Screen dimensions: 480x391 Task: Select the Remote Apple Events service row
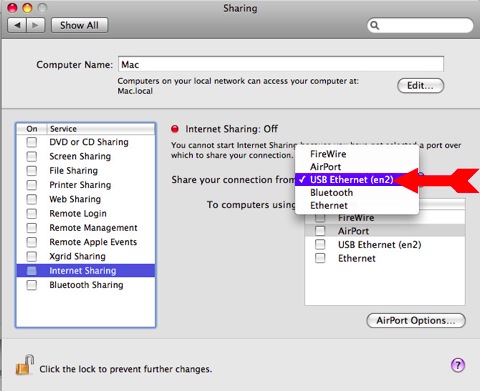86,242
